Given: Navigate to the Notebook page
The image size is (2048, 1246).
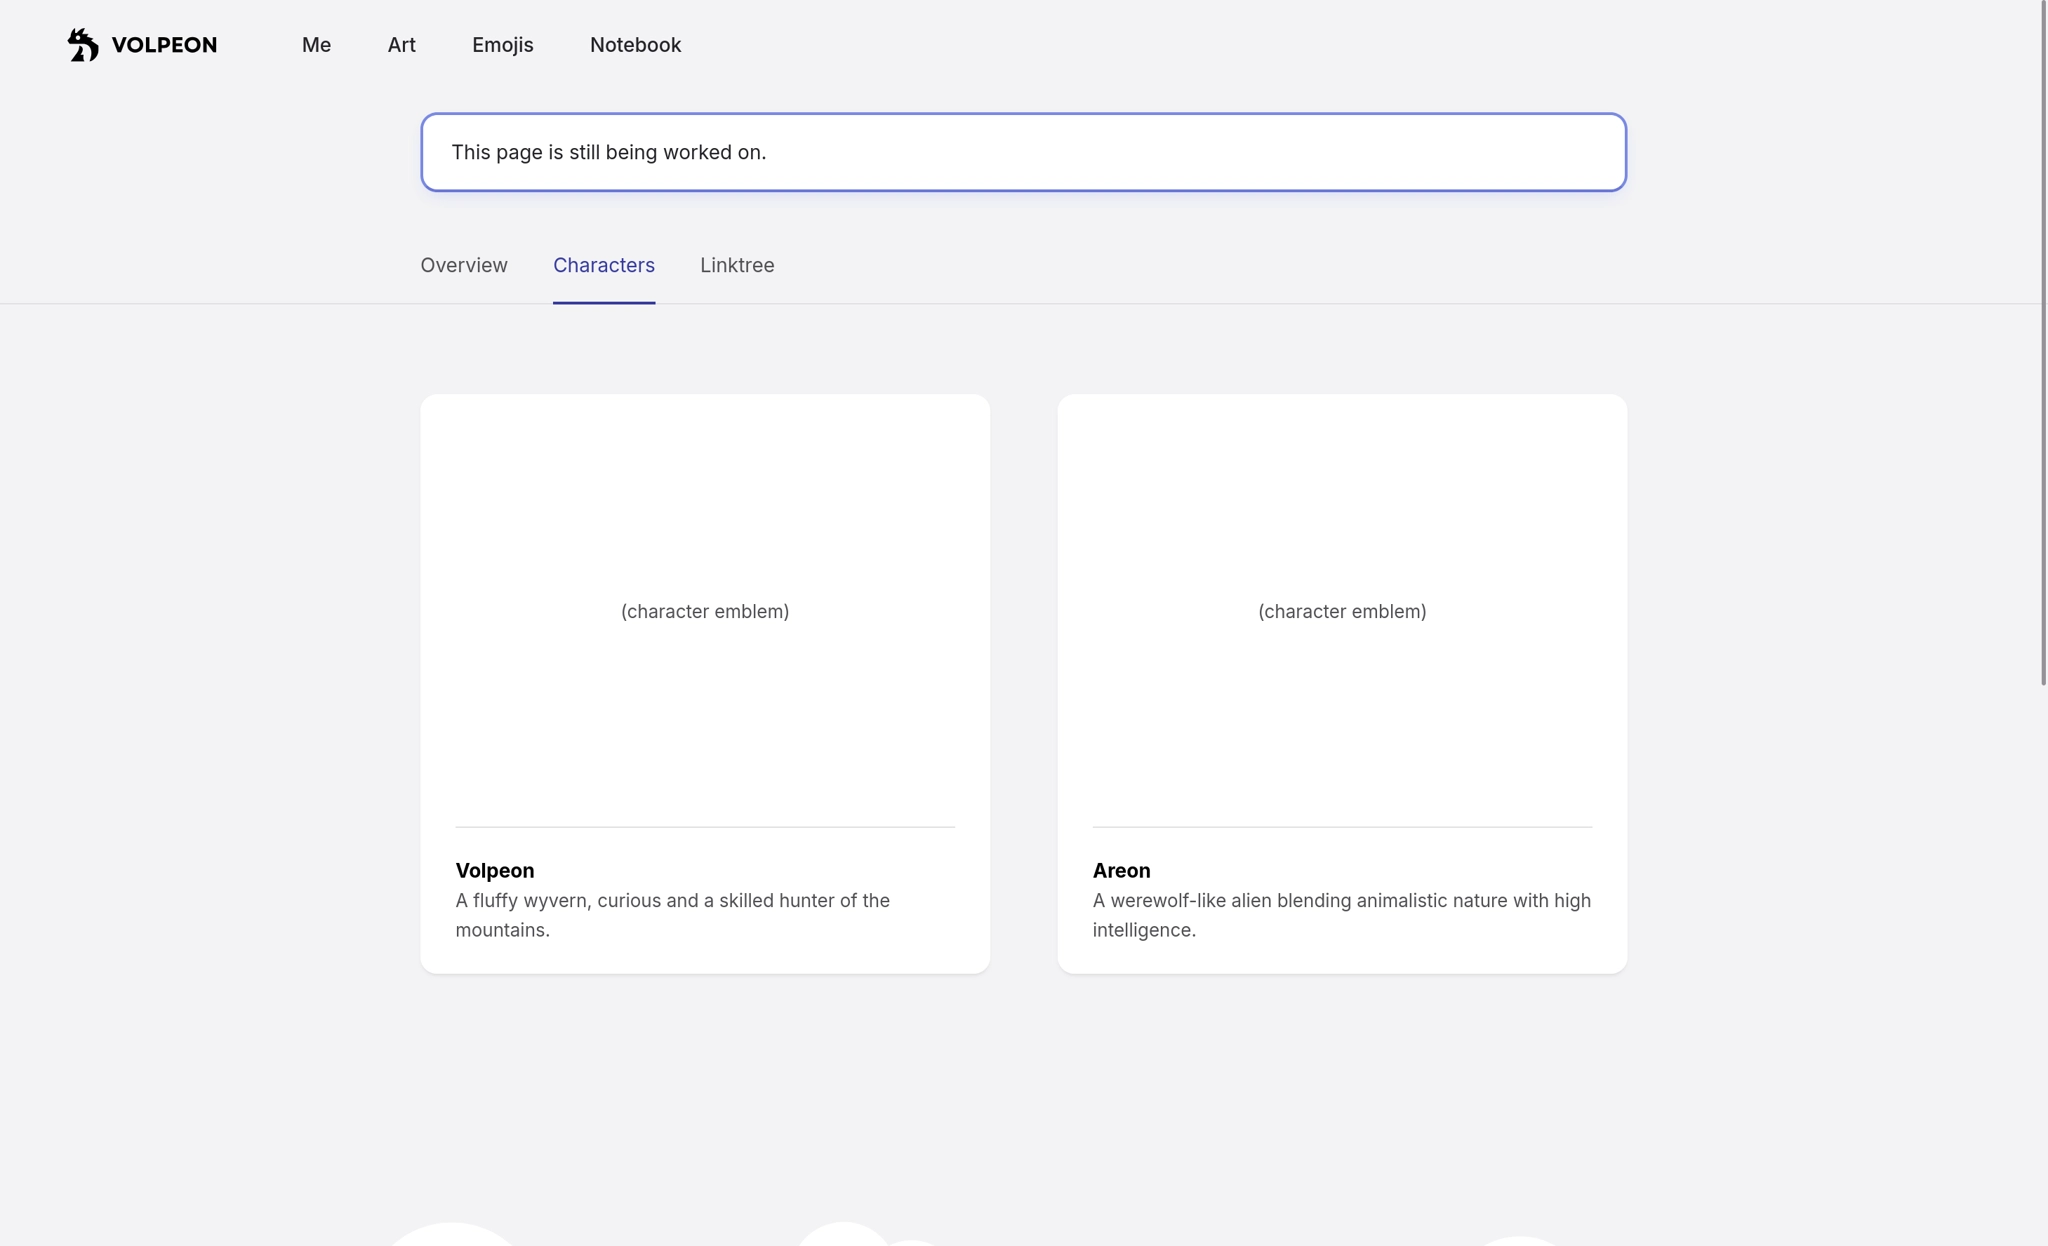Looking at the screenshot, I should (x=635, y=45).
